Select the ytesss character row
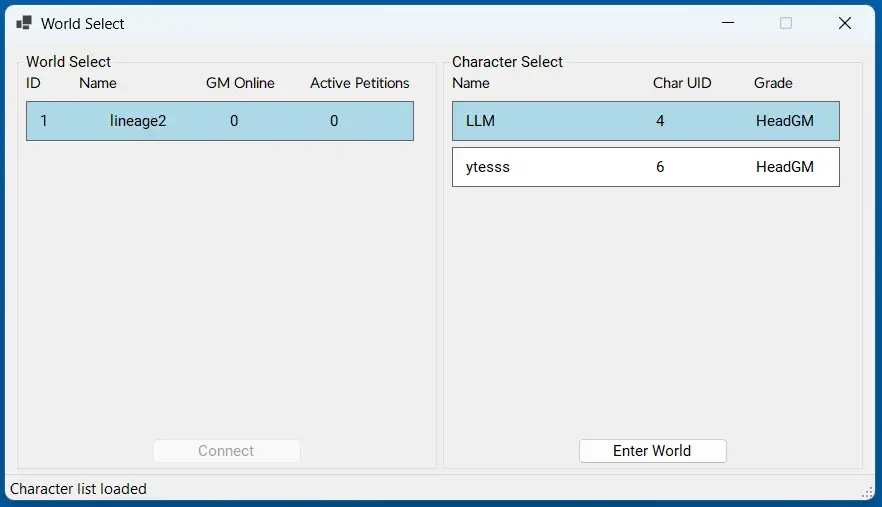882x507 pixels. click(x=646, y=167)
